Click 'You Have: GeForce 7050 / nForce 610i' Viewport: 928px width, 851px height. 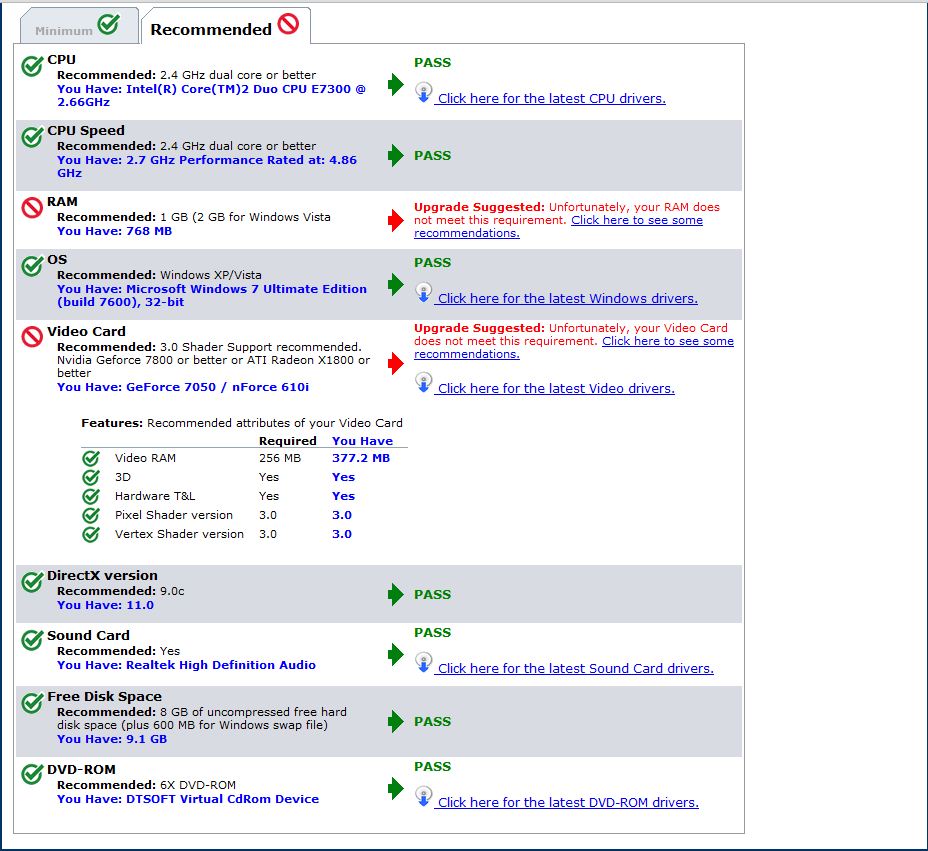[183, 387]
